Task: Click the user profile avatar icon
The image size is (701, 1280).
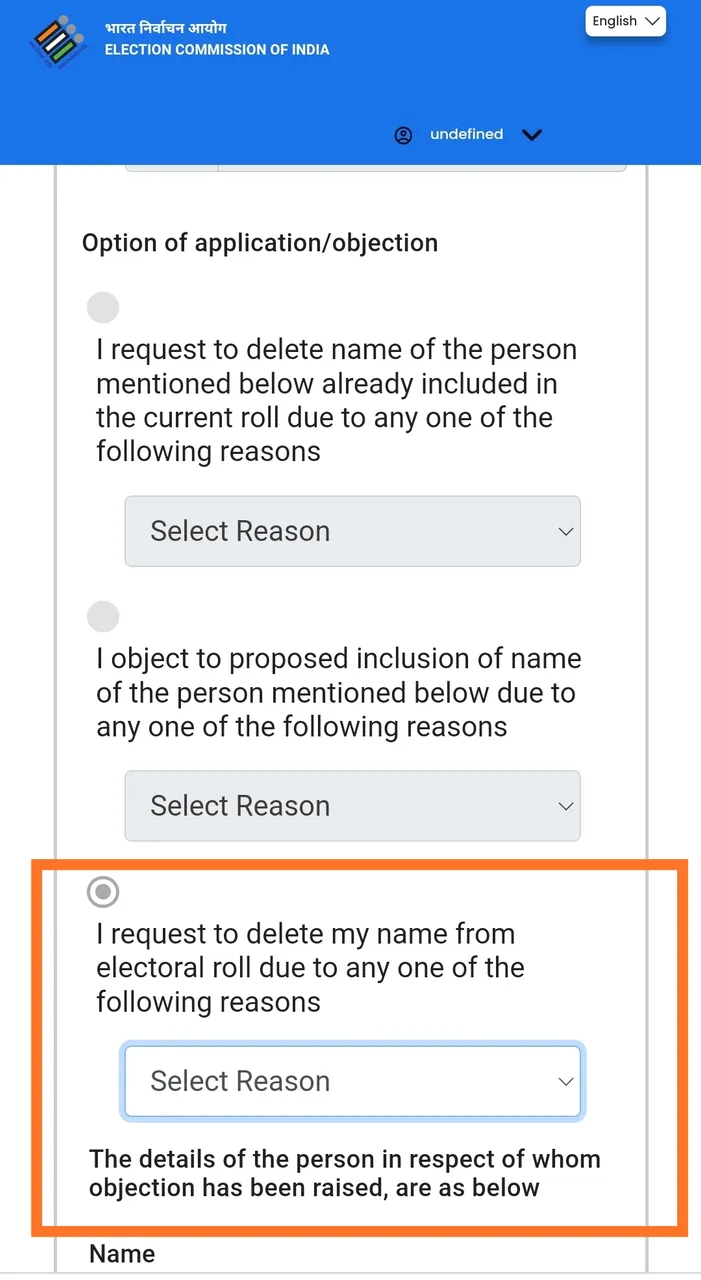Action: [403, 135]
